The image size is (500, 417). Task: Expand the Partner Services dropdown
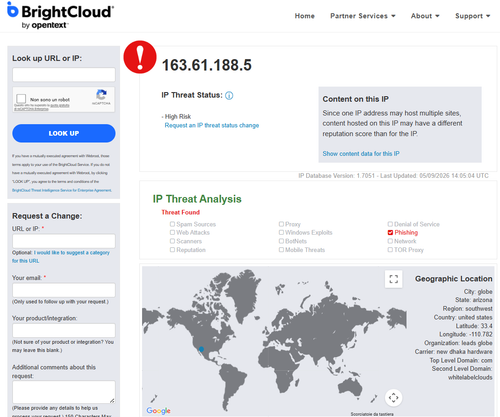(363, 16)
